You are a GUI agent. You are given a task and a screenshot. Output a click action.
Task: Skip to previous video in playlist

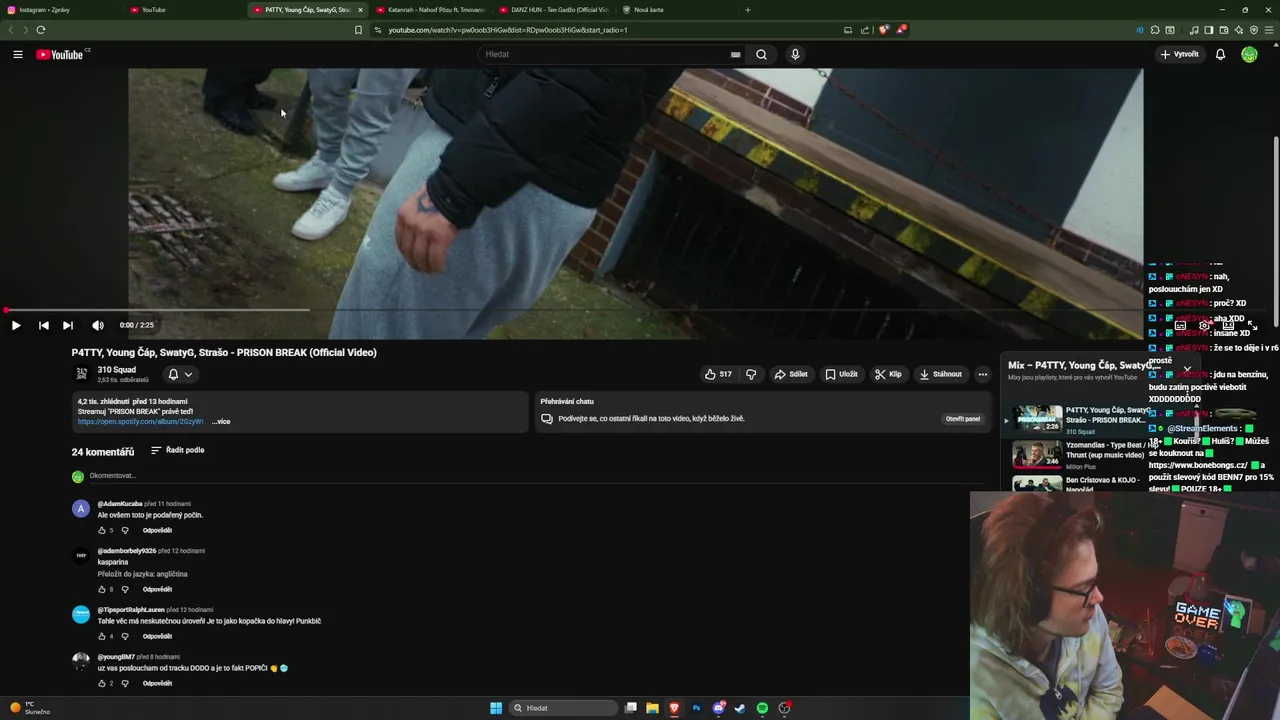pos(43,325)
